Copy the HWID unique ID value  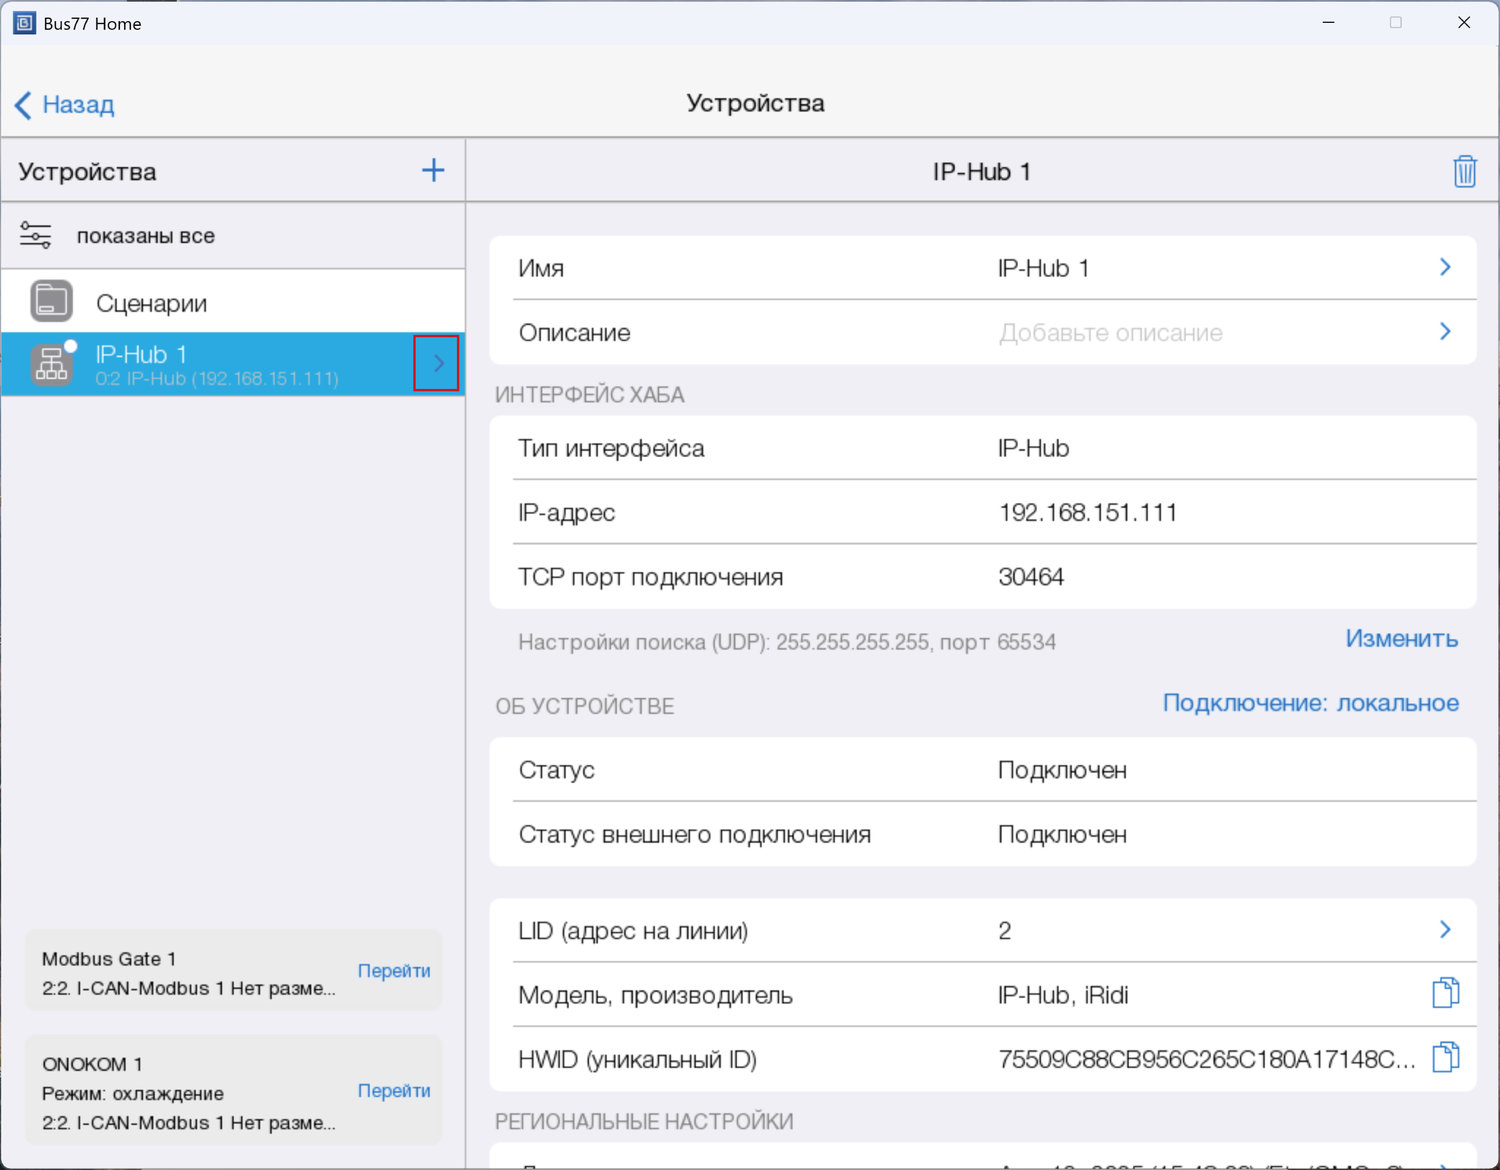pos(1445,1057)
